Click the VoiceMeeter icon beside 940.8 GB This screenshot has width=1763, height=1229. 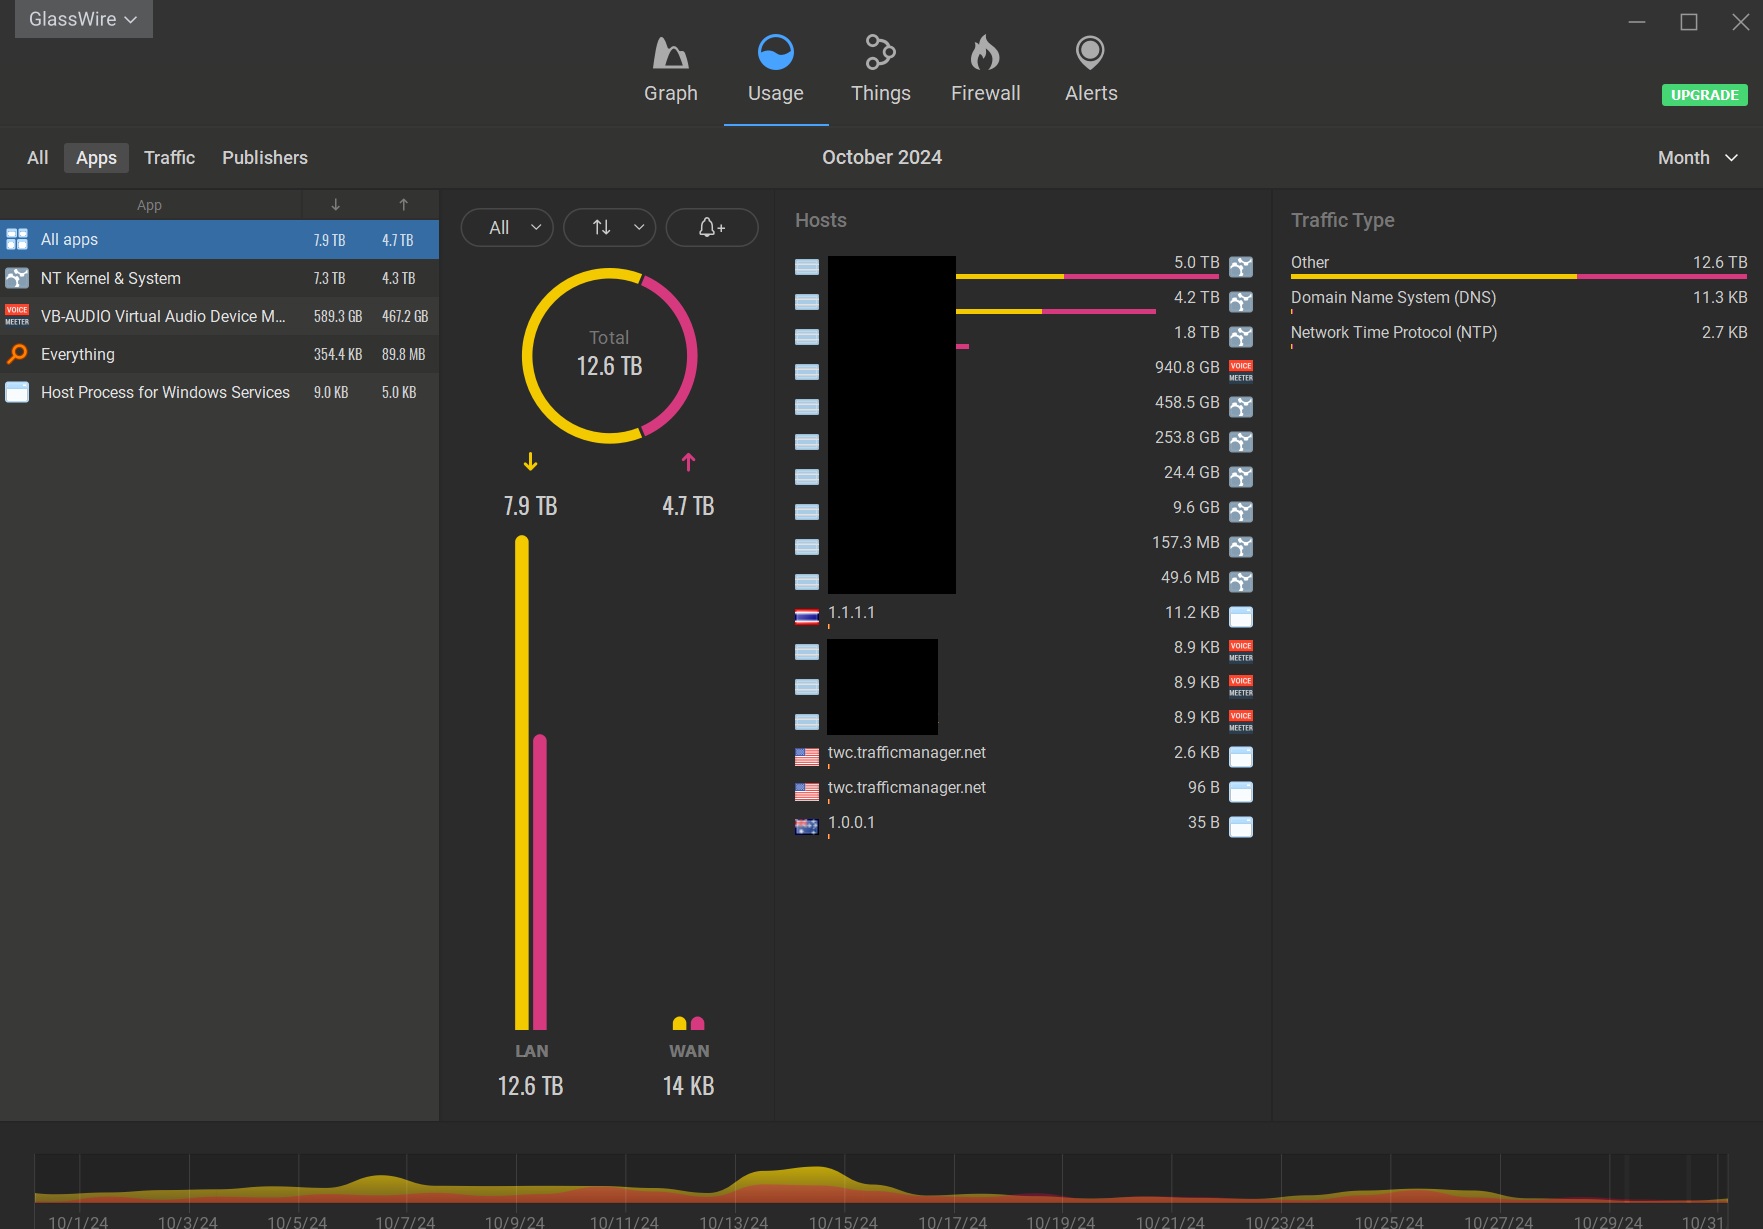tap(1240, 371)
